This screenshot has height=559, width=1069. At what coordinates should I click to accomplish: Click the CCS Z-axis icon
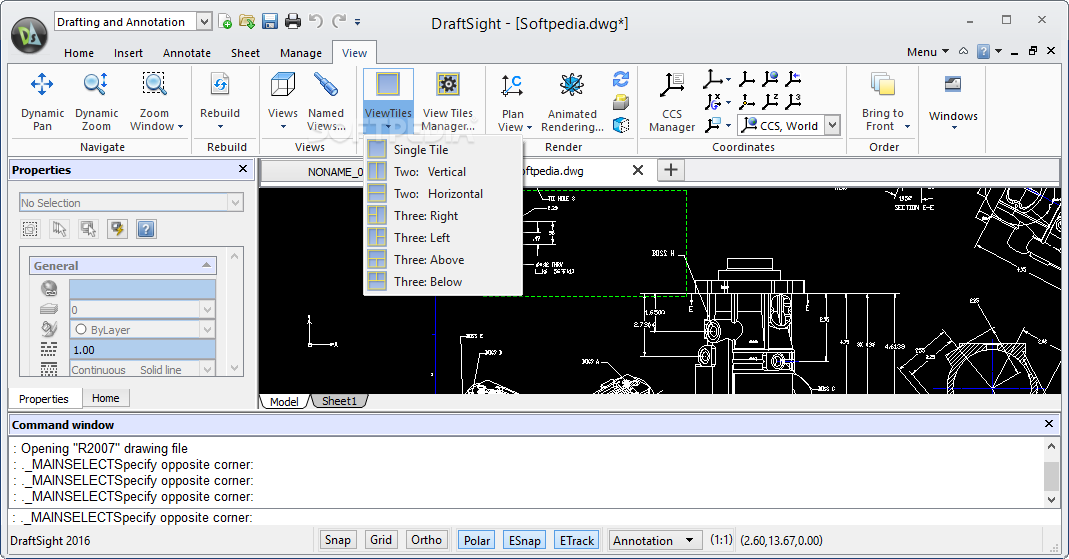click(x=770, y=102)
